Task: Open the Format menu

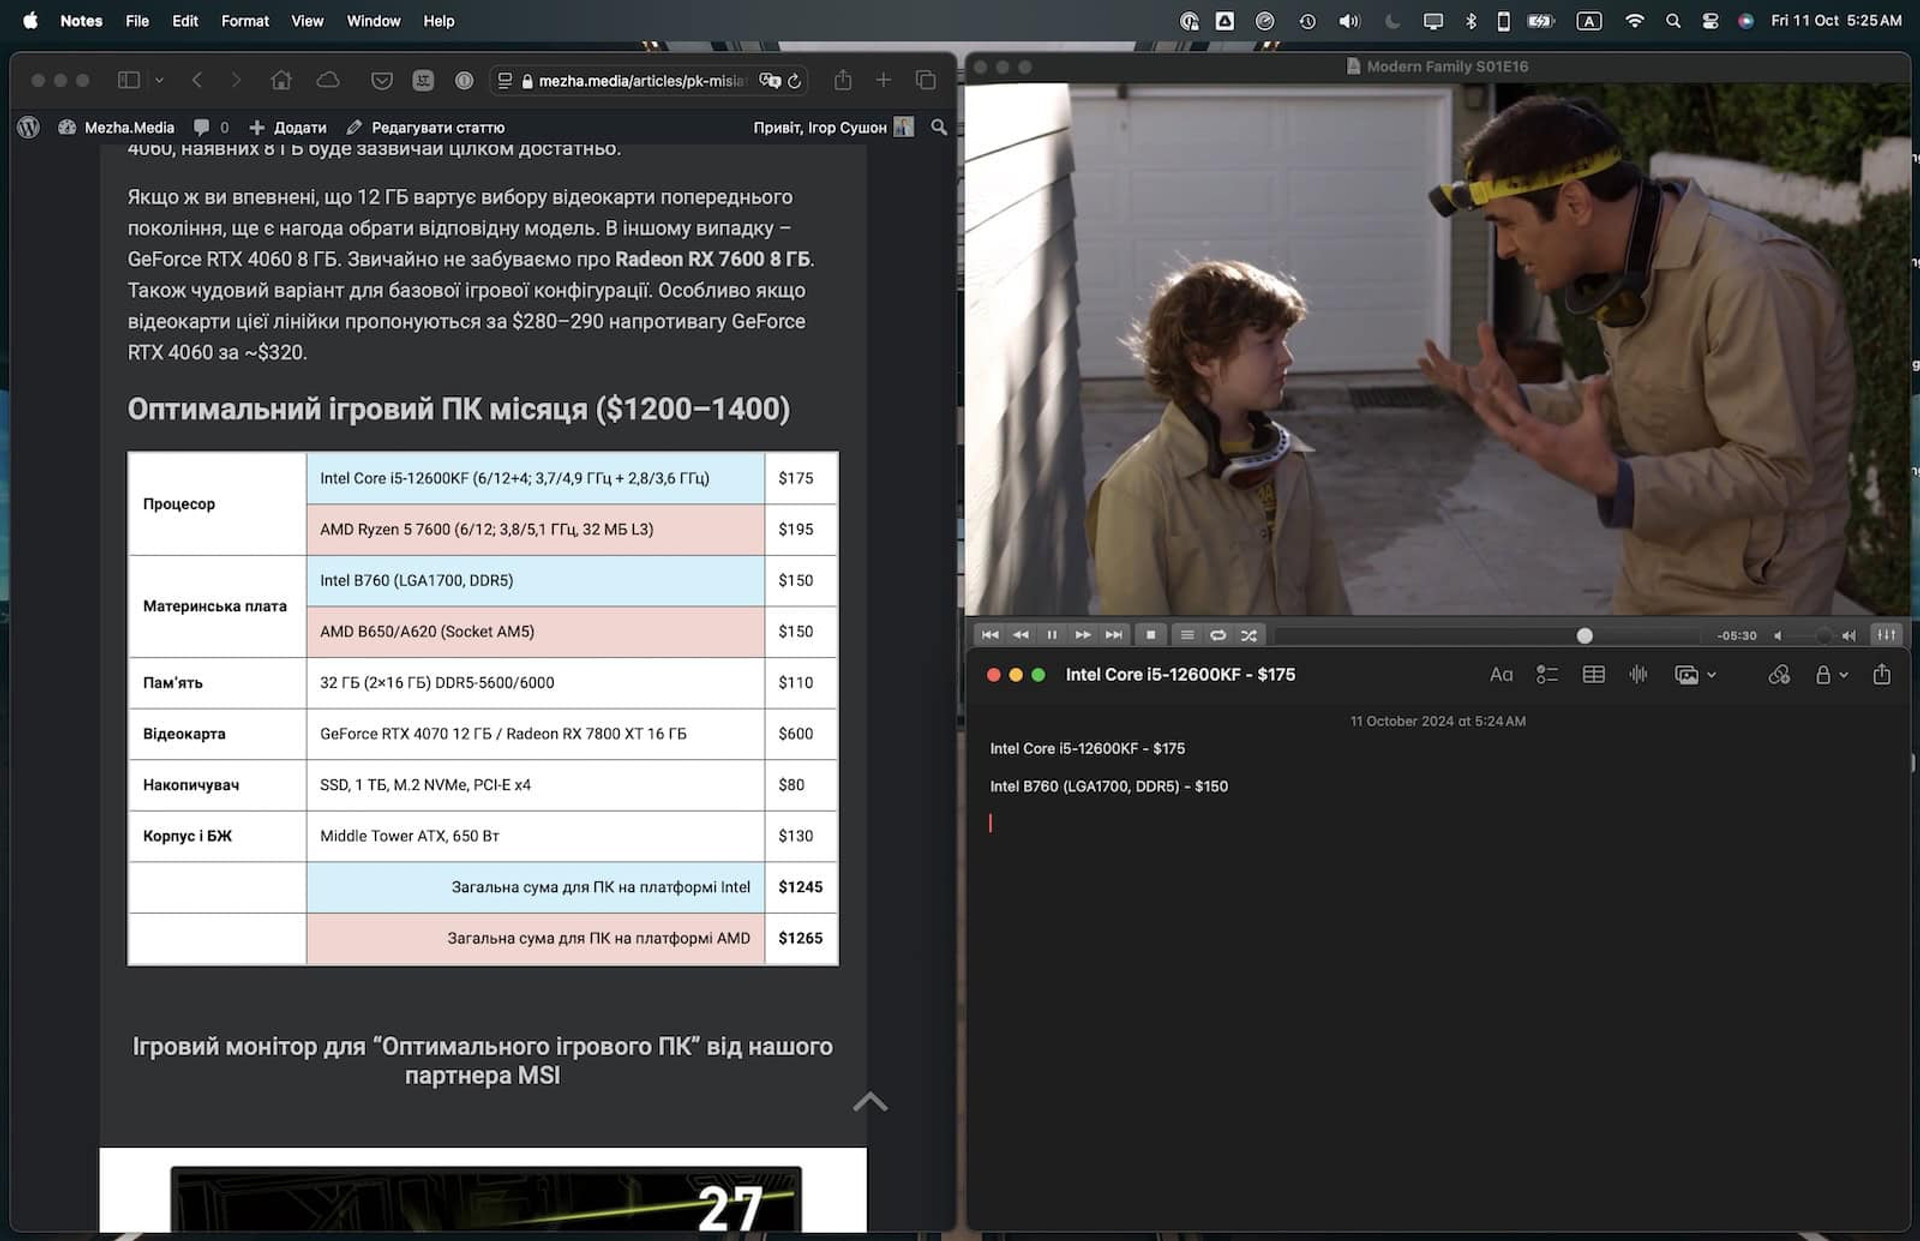Action: [x=245, y=20]
